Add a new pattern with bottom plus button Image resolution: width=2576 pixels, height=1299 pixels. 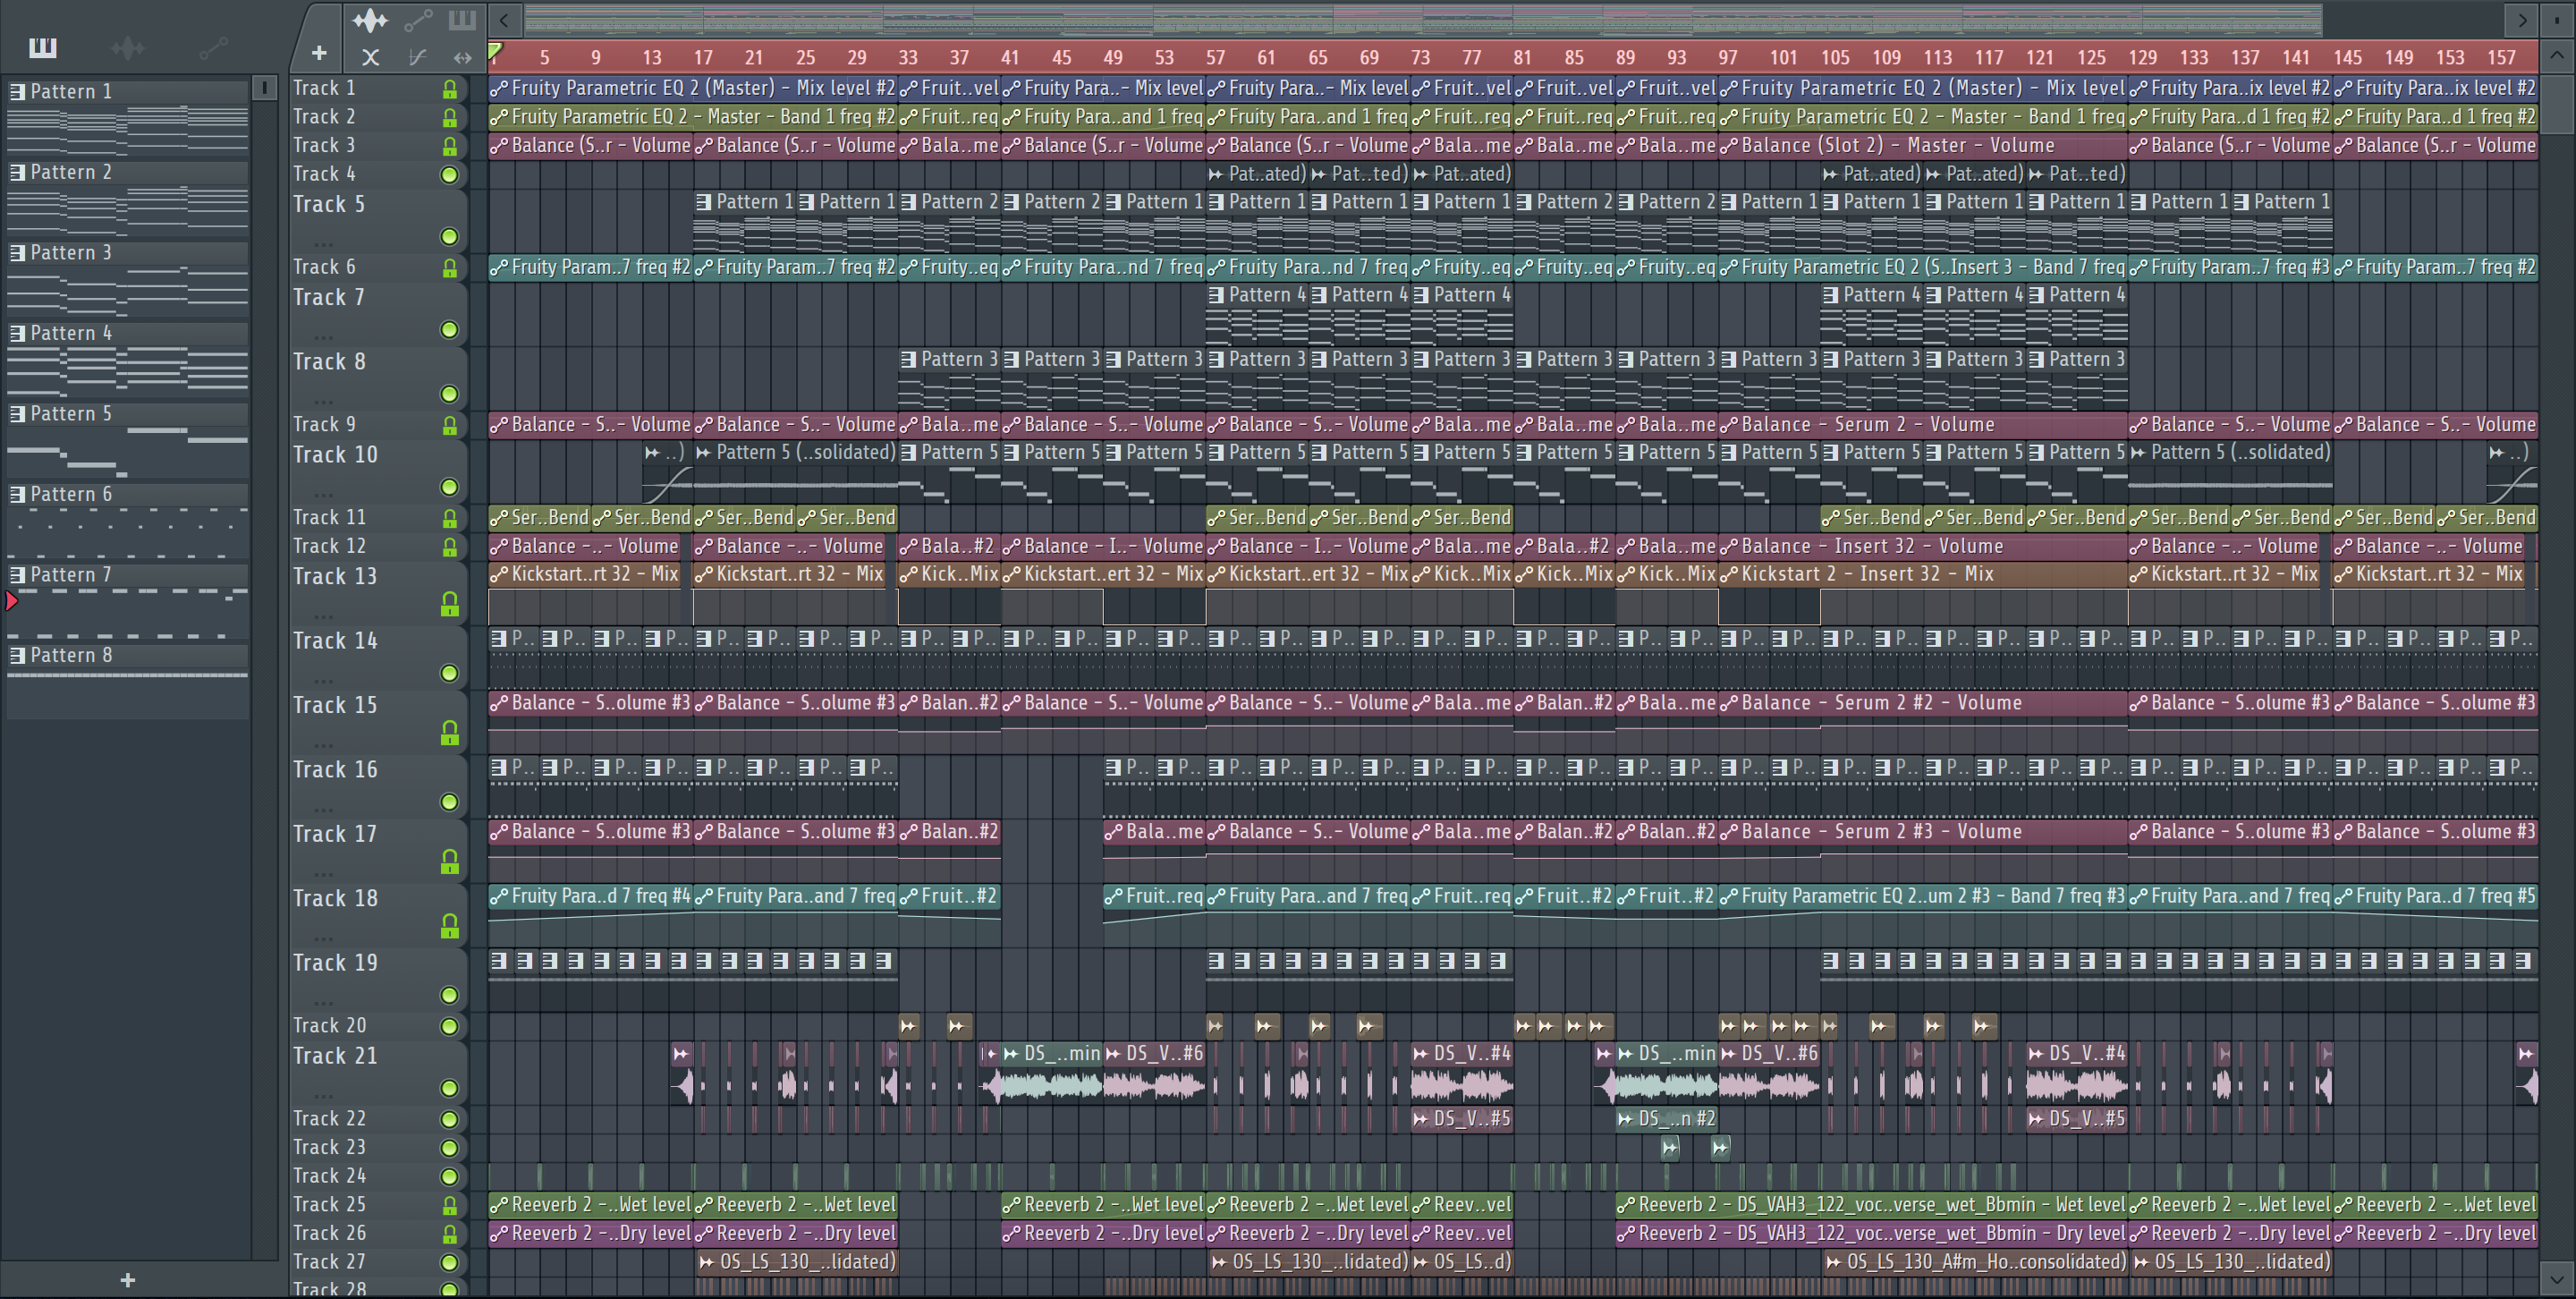point(127,1280)
